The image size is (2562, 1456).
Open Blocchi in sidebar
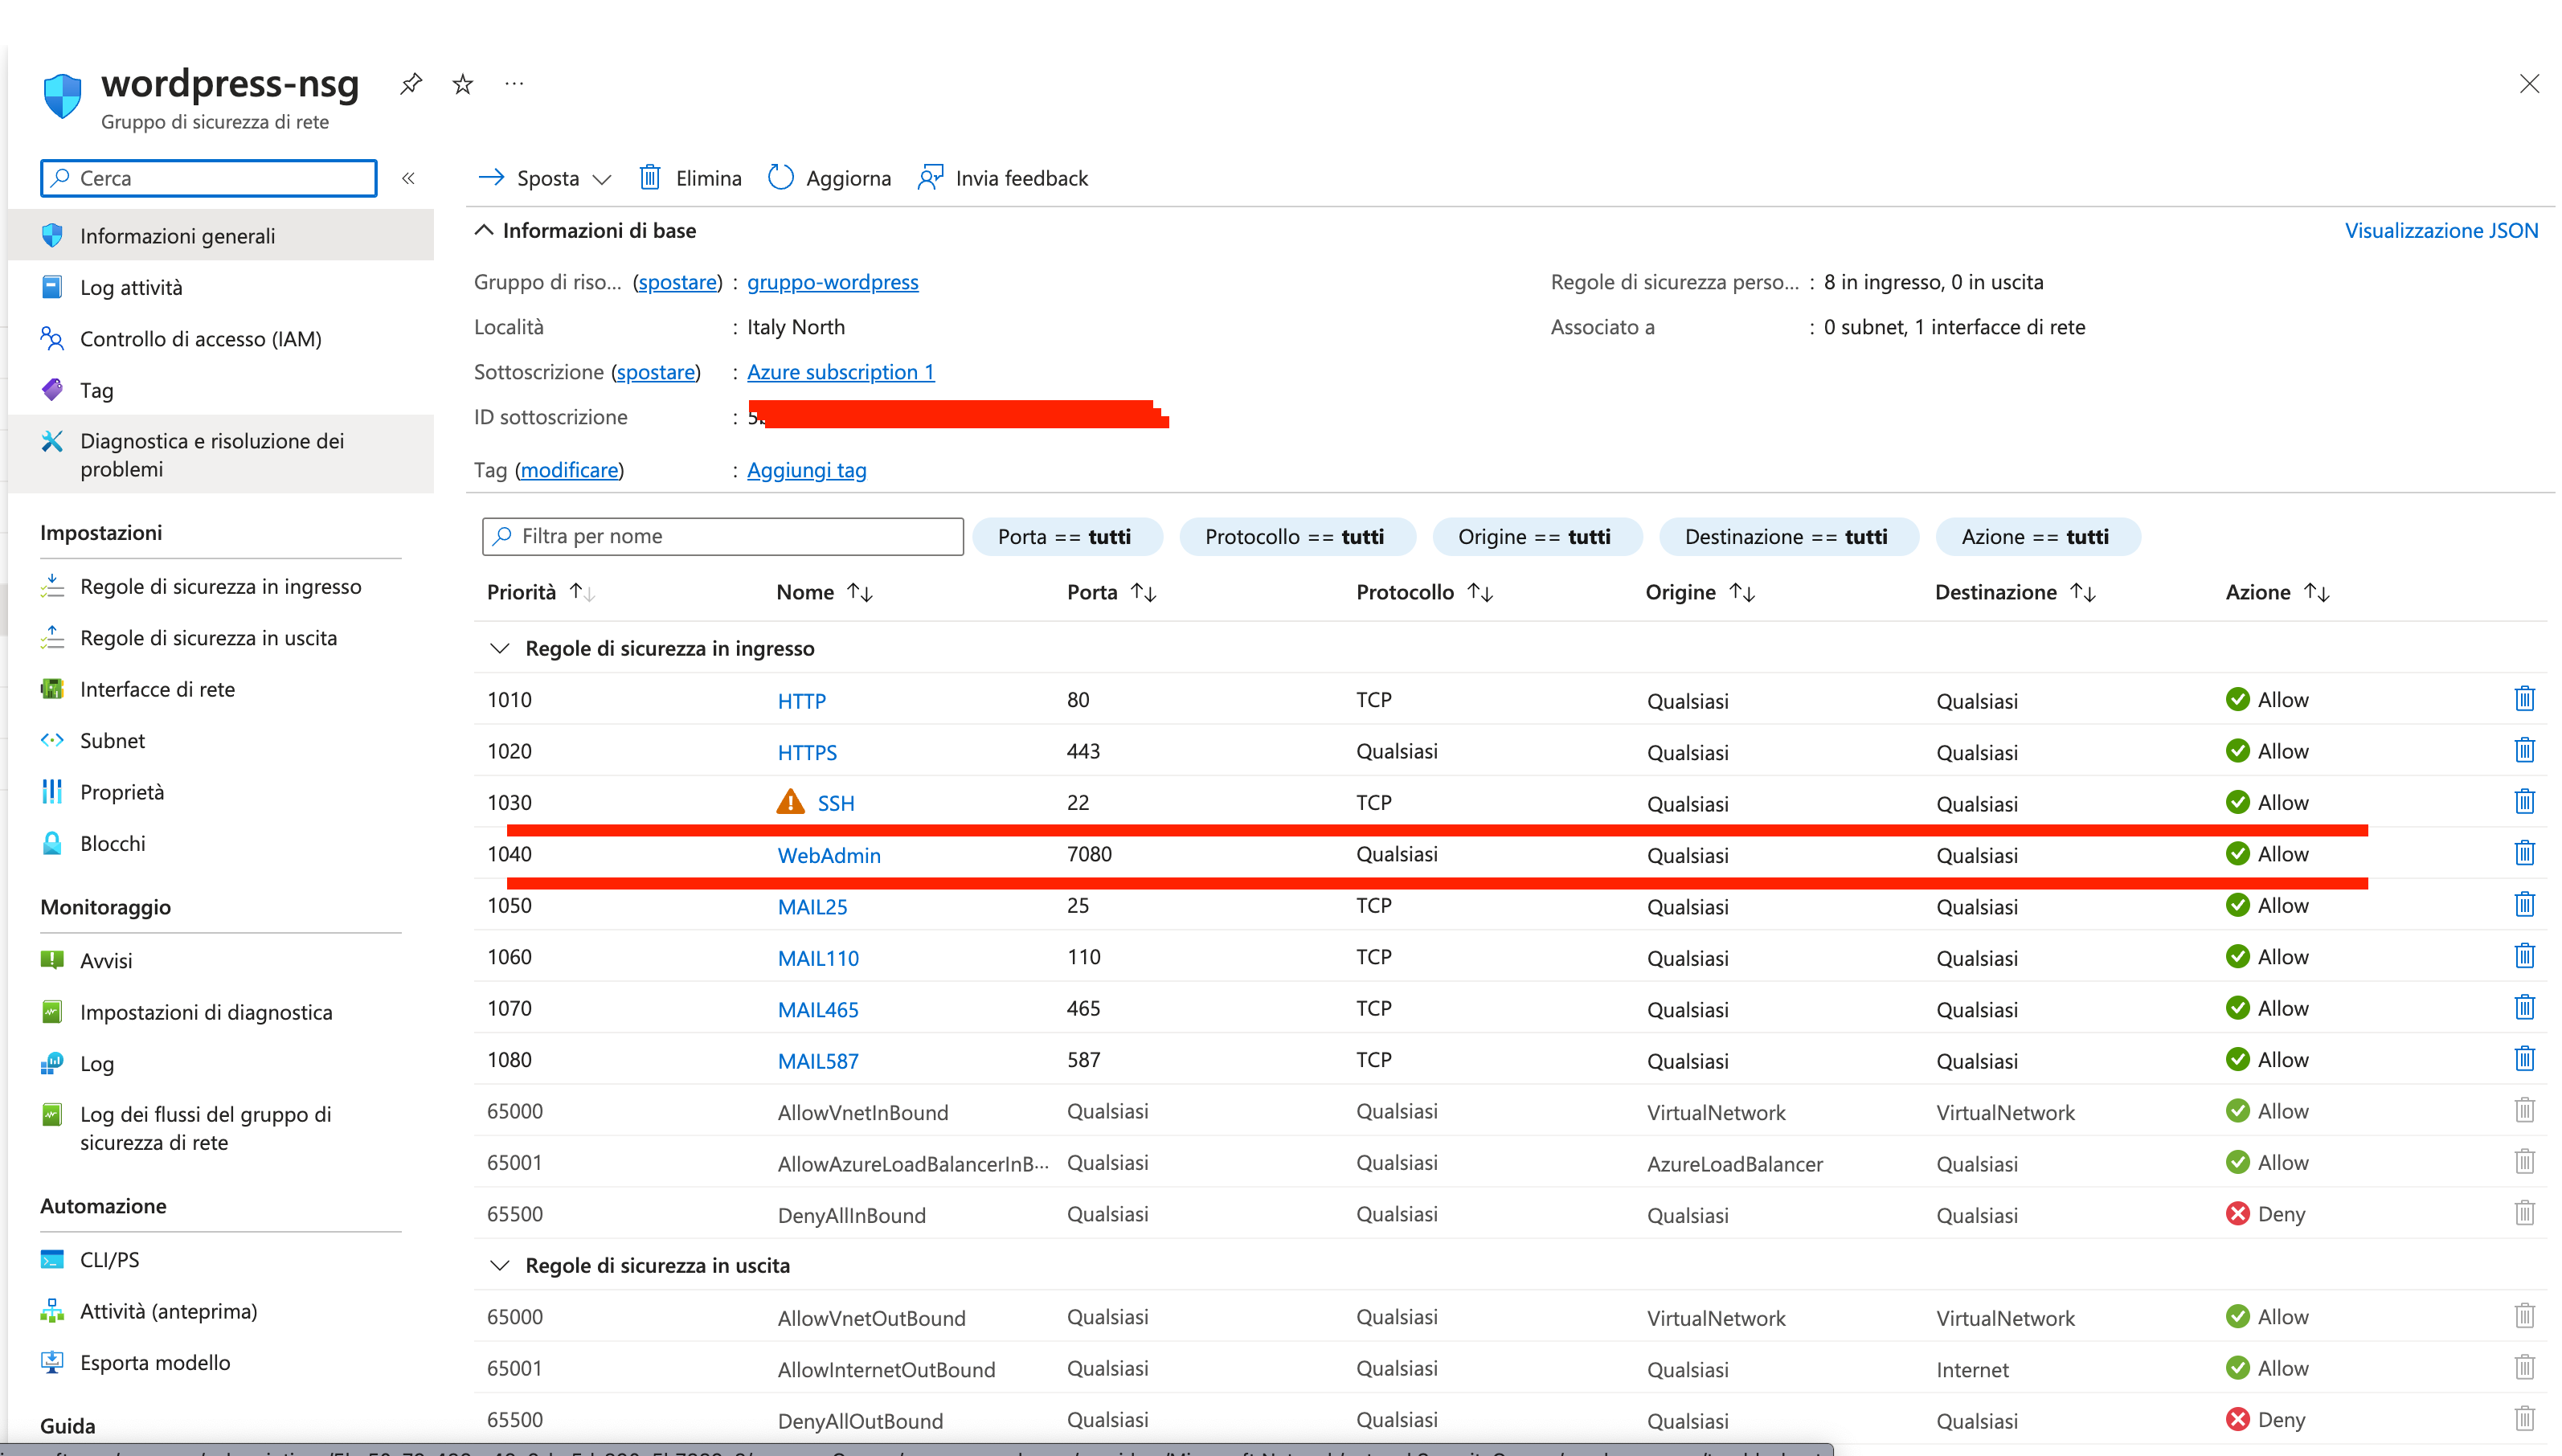click(x=221, y=843)
